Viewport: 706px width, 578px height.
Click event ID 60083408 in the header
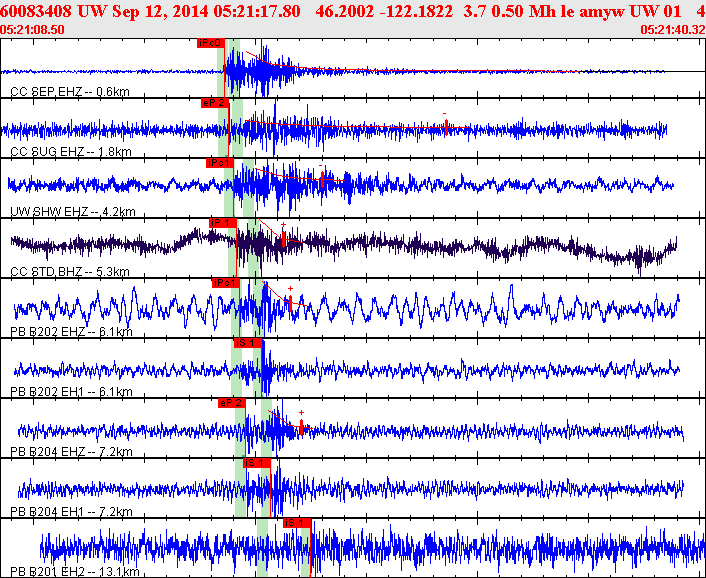click(36, 12)
